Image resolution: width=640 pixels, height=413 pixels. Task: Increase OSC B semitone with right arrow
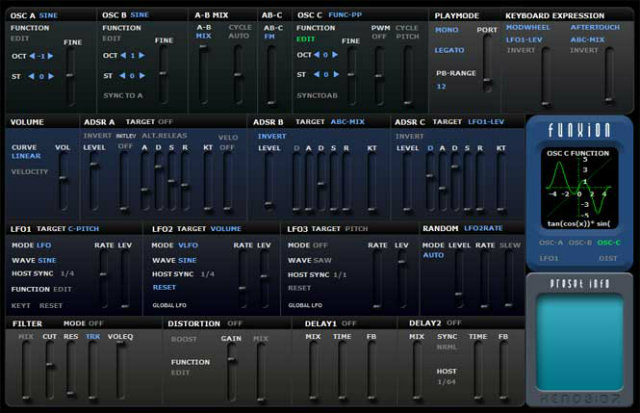(142, 75)
